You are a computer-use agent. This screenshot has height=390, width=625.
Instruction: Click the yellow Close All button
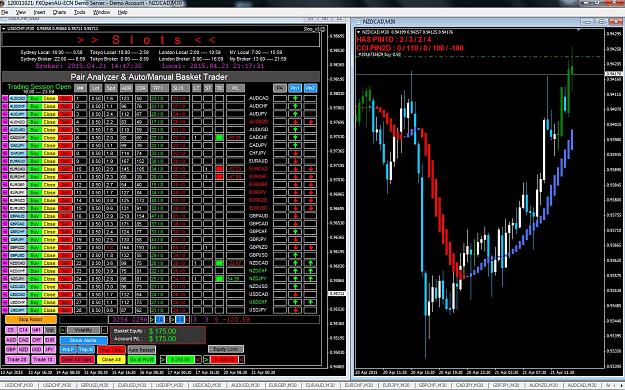[111, 360]
